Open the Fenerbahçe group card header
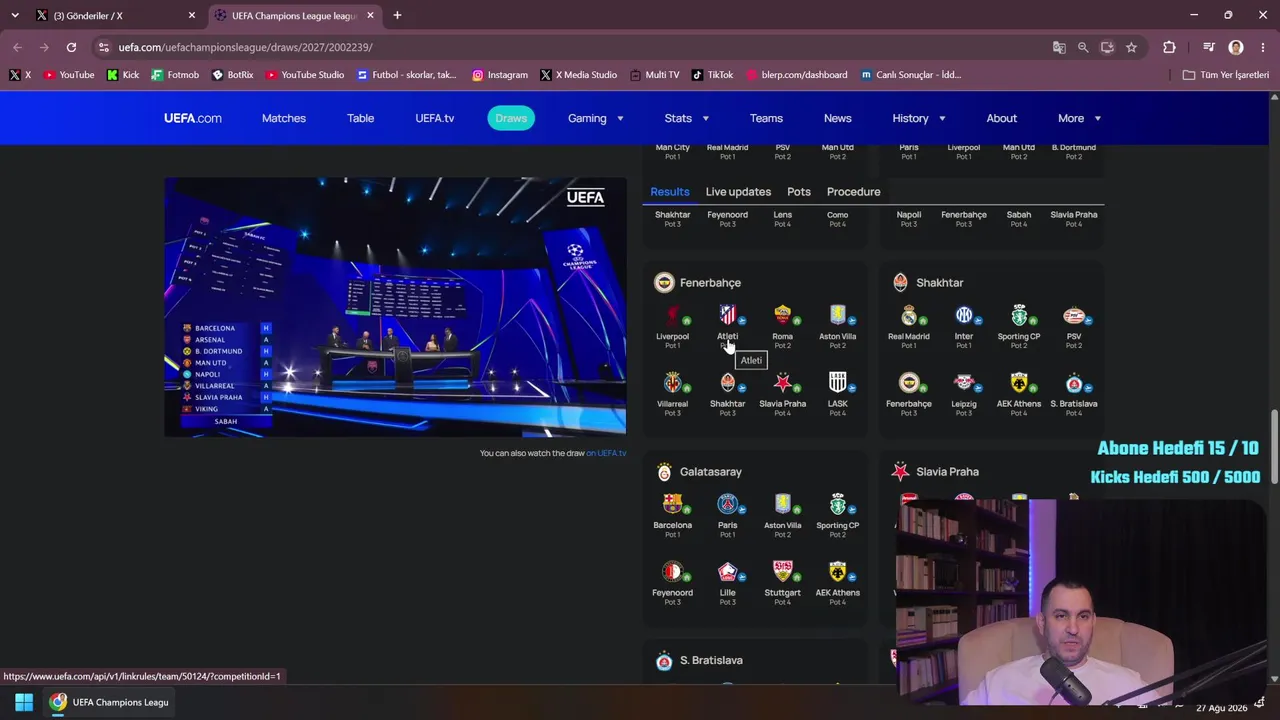The image size is (1280, 720). [698, 283]
